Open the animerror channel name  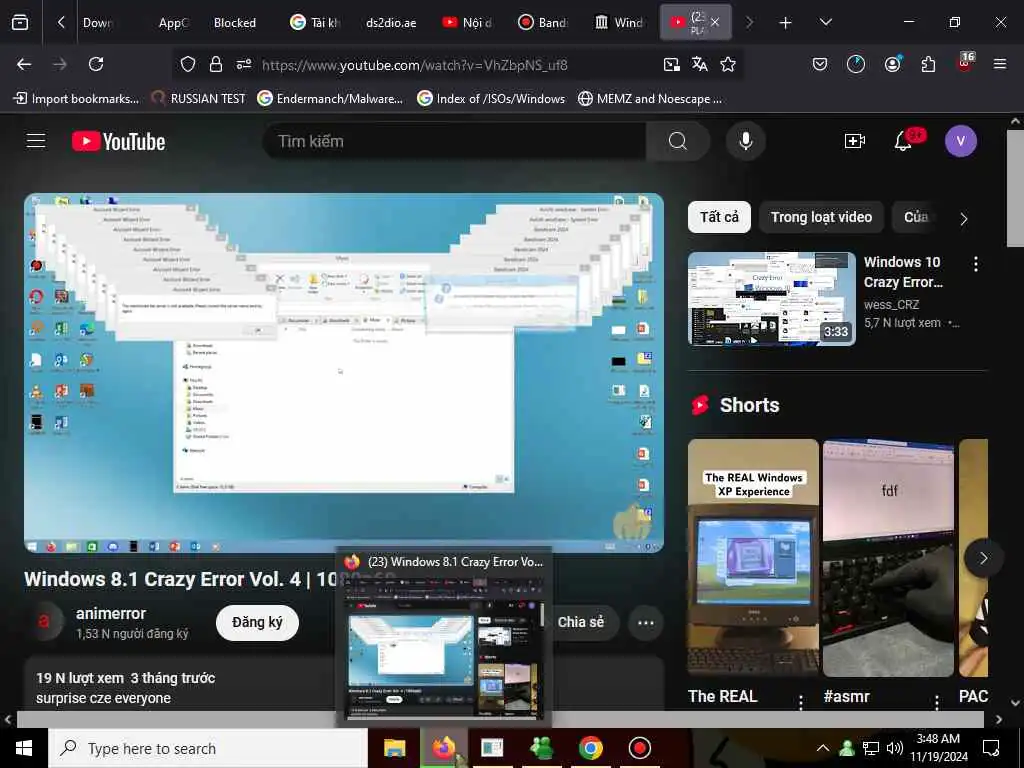[111, 613]
